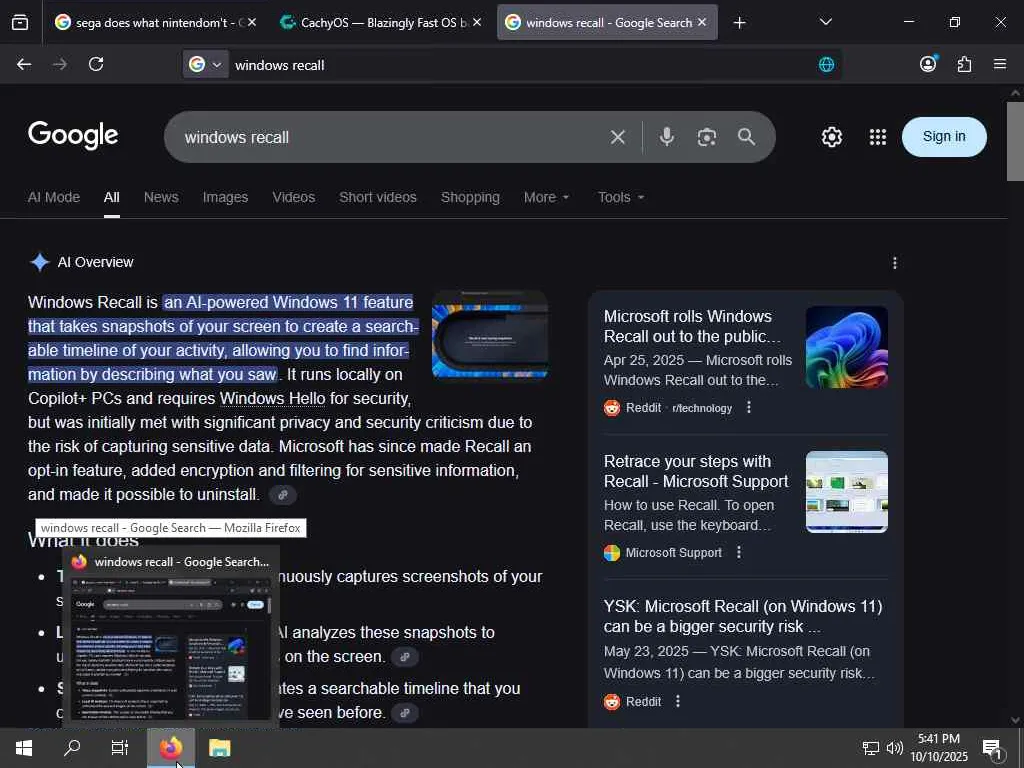Viewport: 1024px width, 768px height.
Task: Click Firefox icon on taskbar
Action: pyautogui.click(x=171, y=748)
